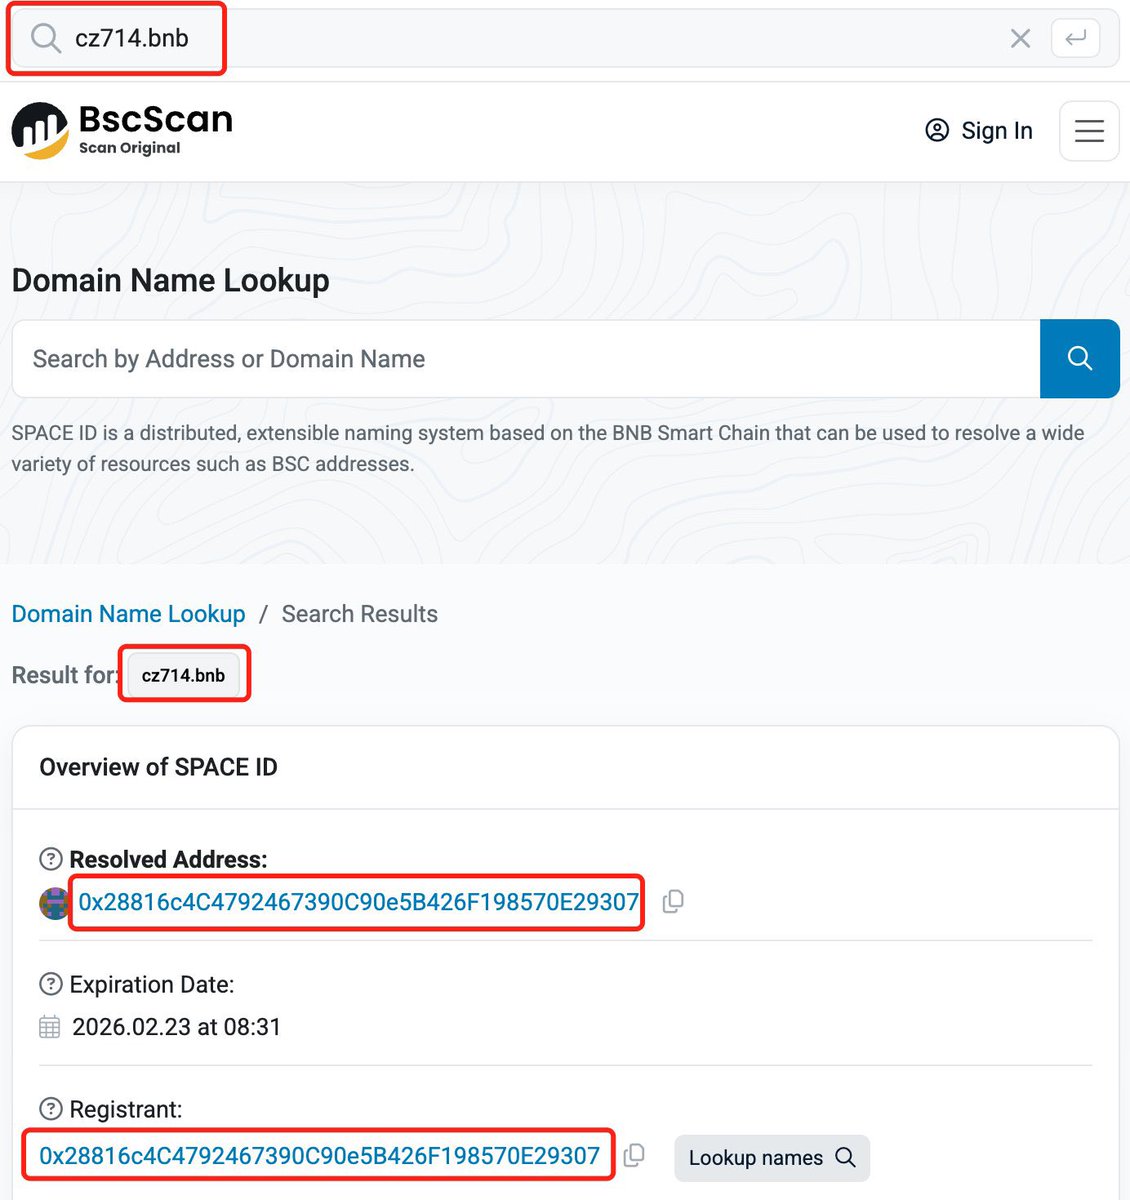Image resolution: width=1130 pixels, height=1200 pixels.
Task: Focus the Search by Address or Domain Name field
Action: (526, 359)
